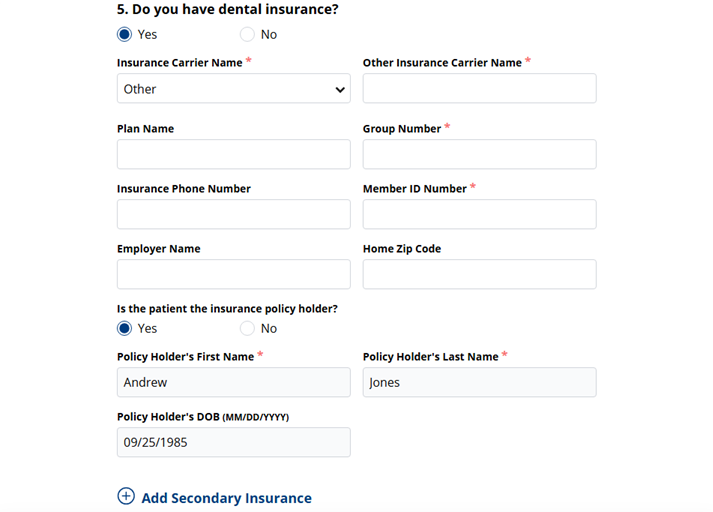
Task: Click the dental insurance question heading
Action: [x=227, y=10]
